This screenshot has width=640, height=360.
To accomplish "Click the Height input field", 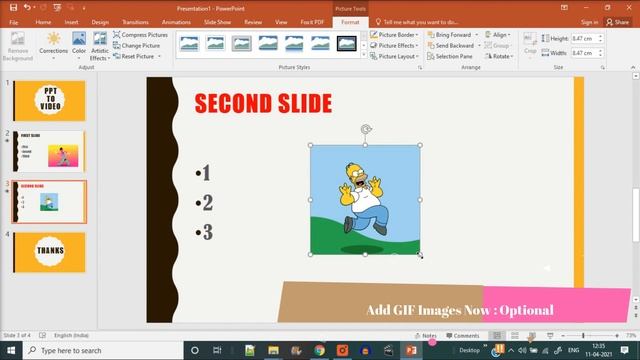I will point(584,38).
